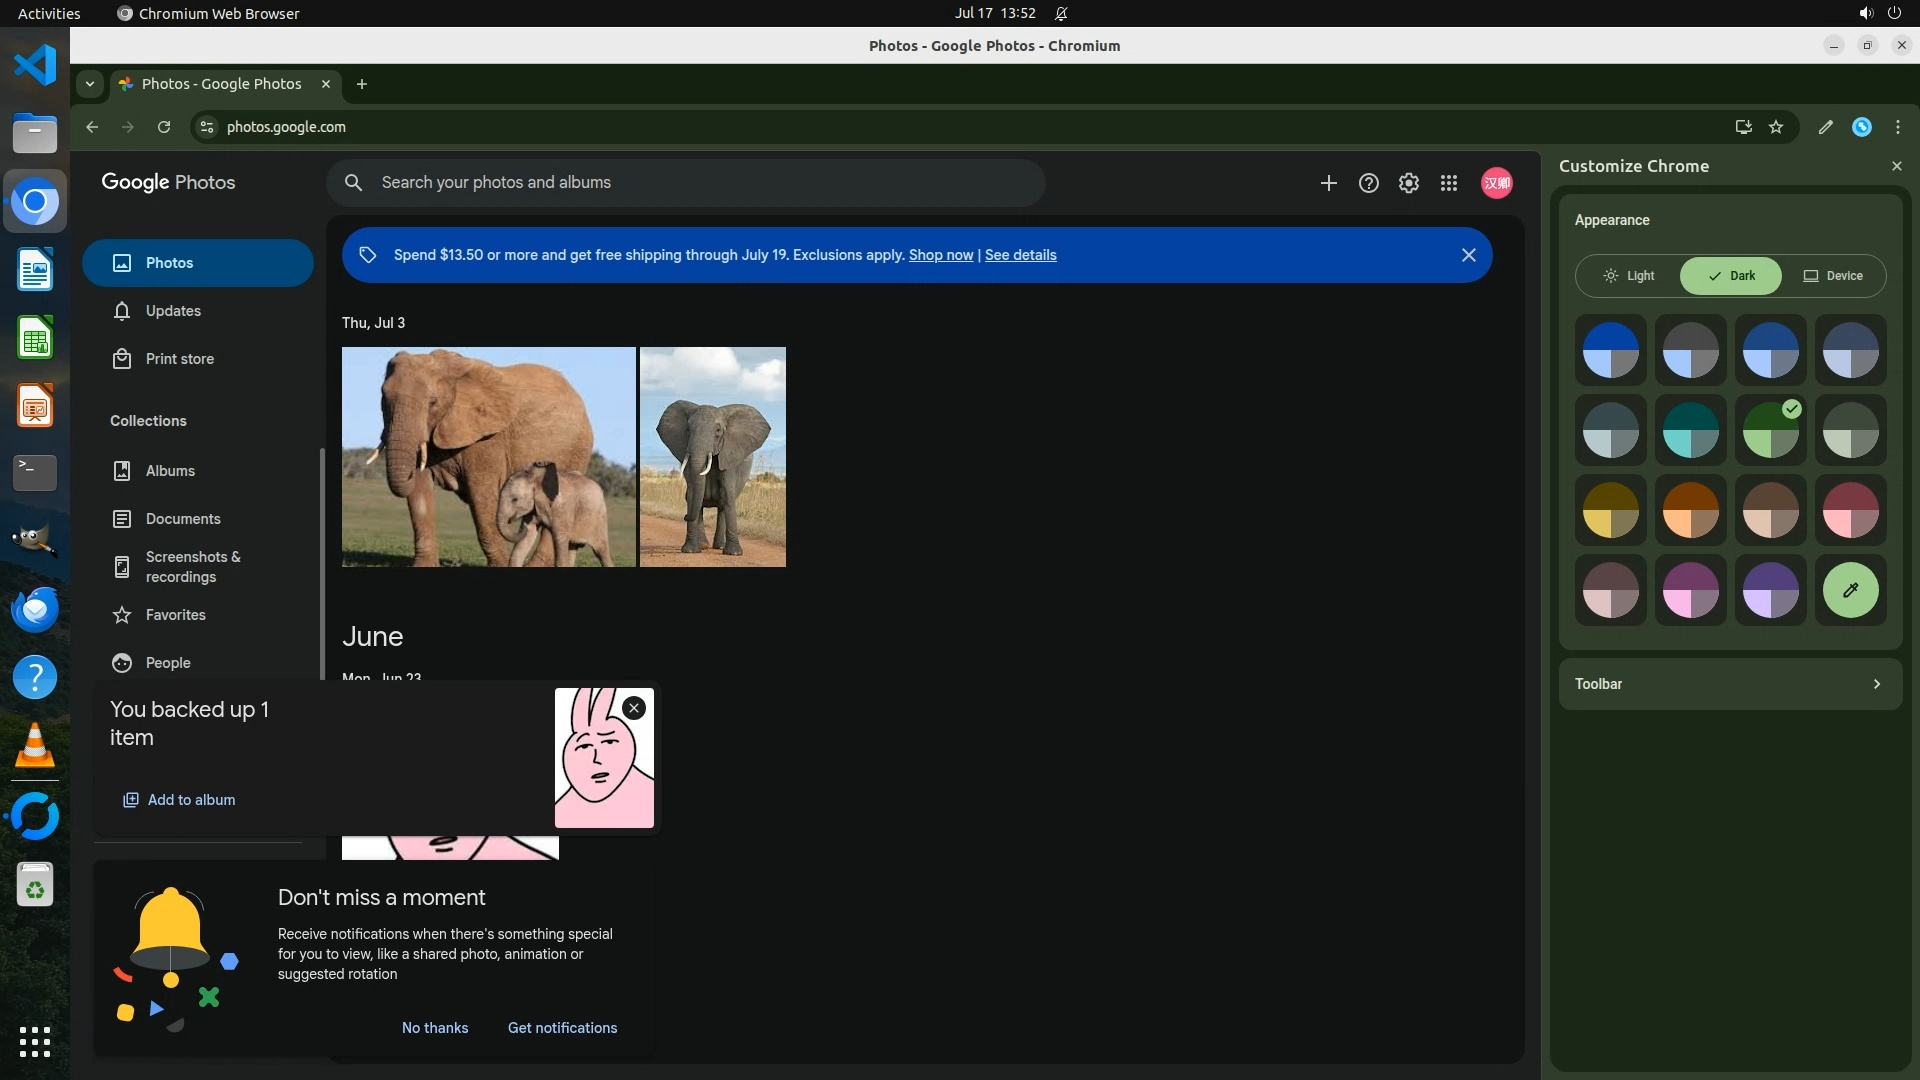Bookmark this page with star icon

click(x=1776, y=127)
